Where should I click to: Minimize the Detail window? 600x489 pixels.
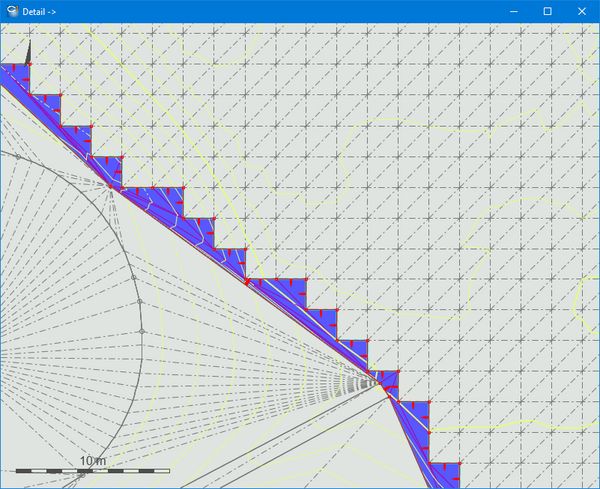tap(514, 11)
